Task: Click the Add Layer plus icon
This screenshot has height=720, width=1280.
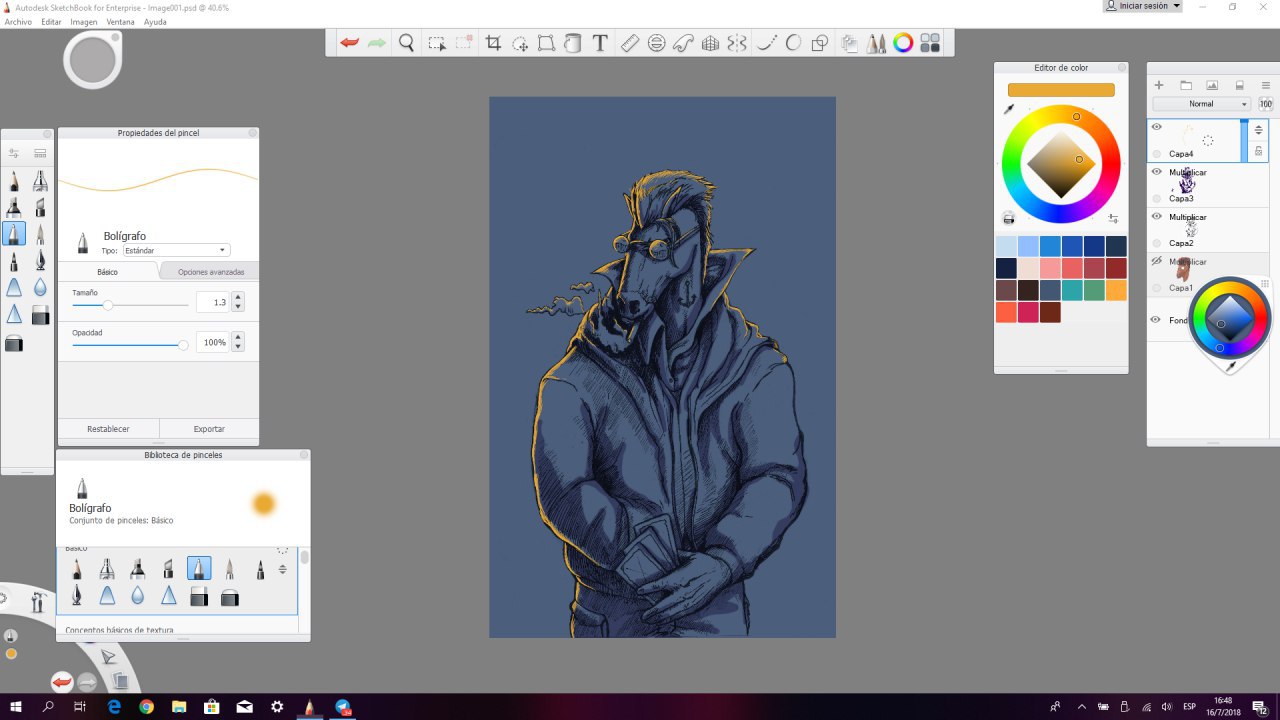Action: [1159, 85]
